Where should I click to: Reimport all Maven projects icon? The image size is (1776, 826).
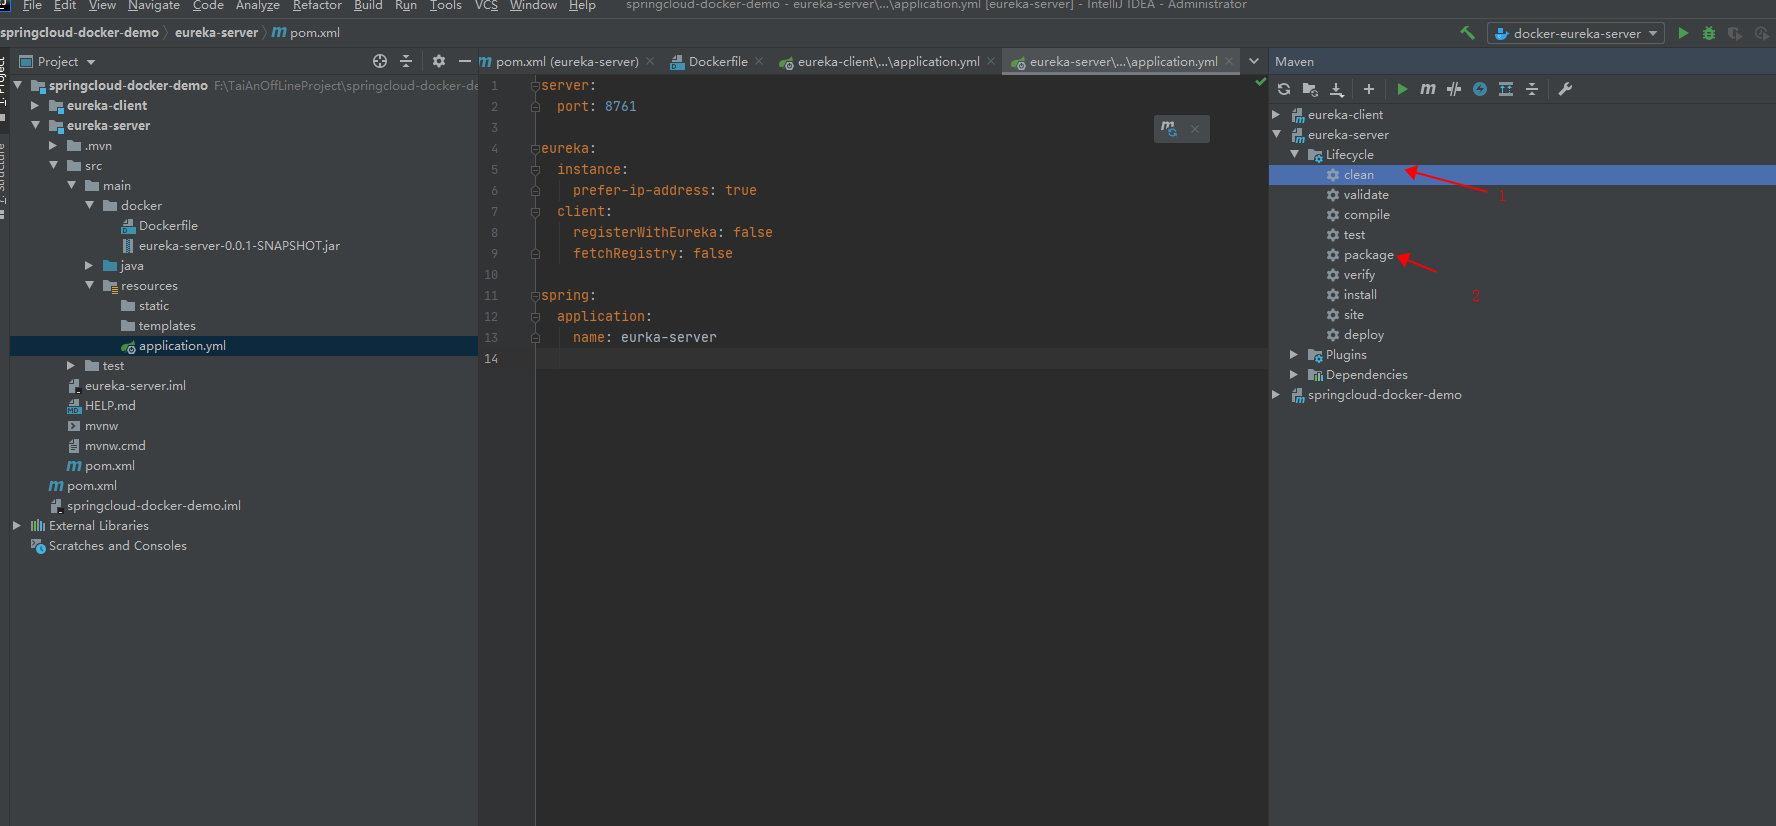point(1284,89)
